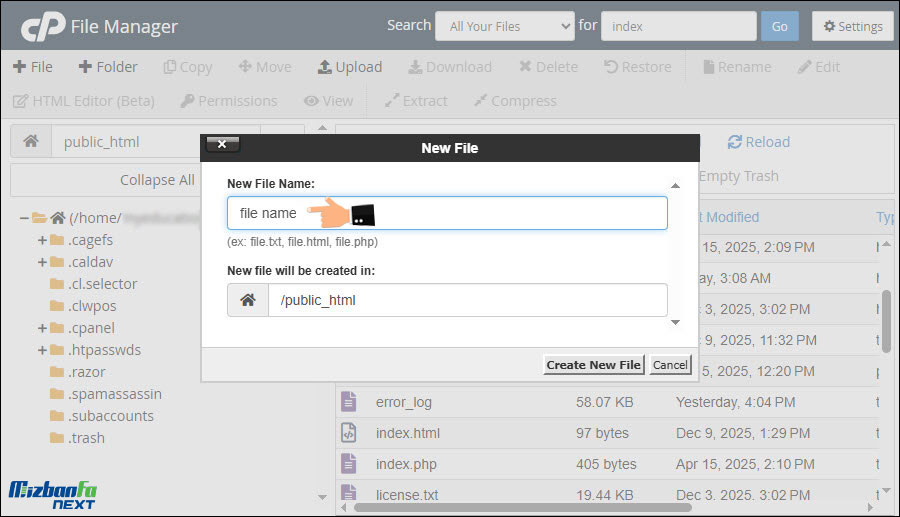The width and height of the screenshot is (900, 517).
Task: Cancel the New File dialog
Action: [670, 365]
